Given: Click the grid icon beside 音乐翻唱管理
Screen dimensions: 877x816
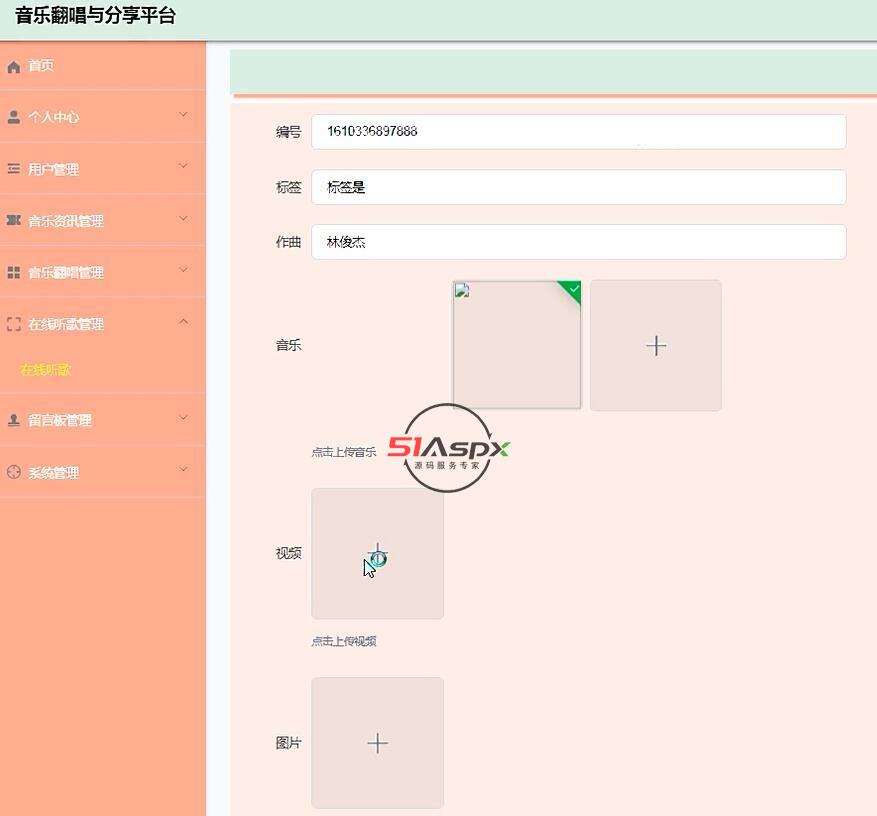Looking at the screenshot, I should [14, 272].
